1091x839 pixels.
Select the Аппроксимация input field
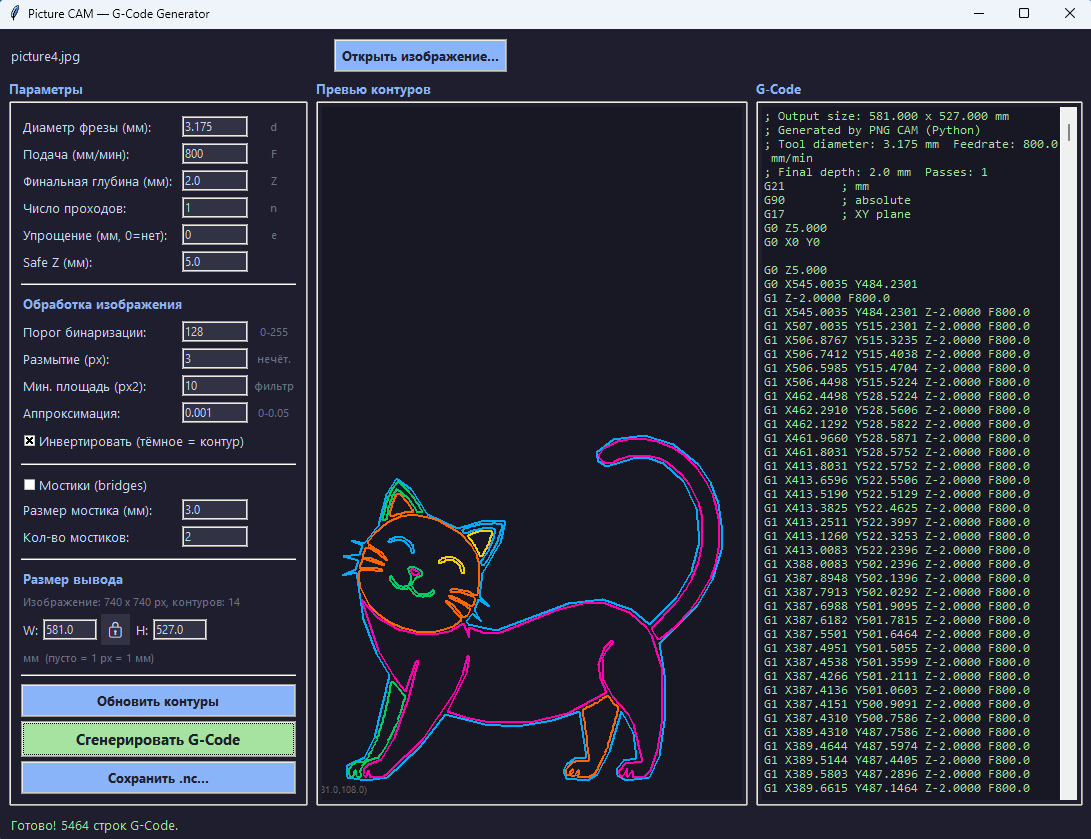[214, 413]
